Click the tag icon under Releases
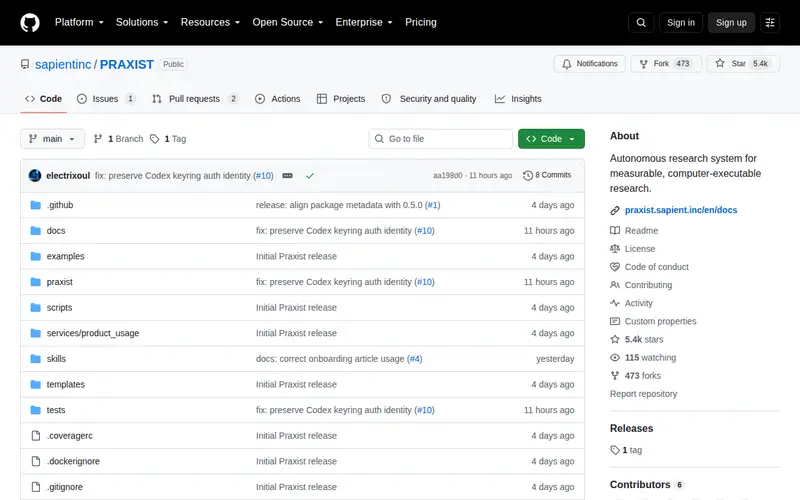 (x=615, y=450)
